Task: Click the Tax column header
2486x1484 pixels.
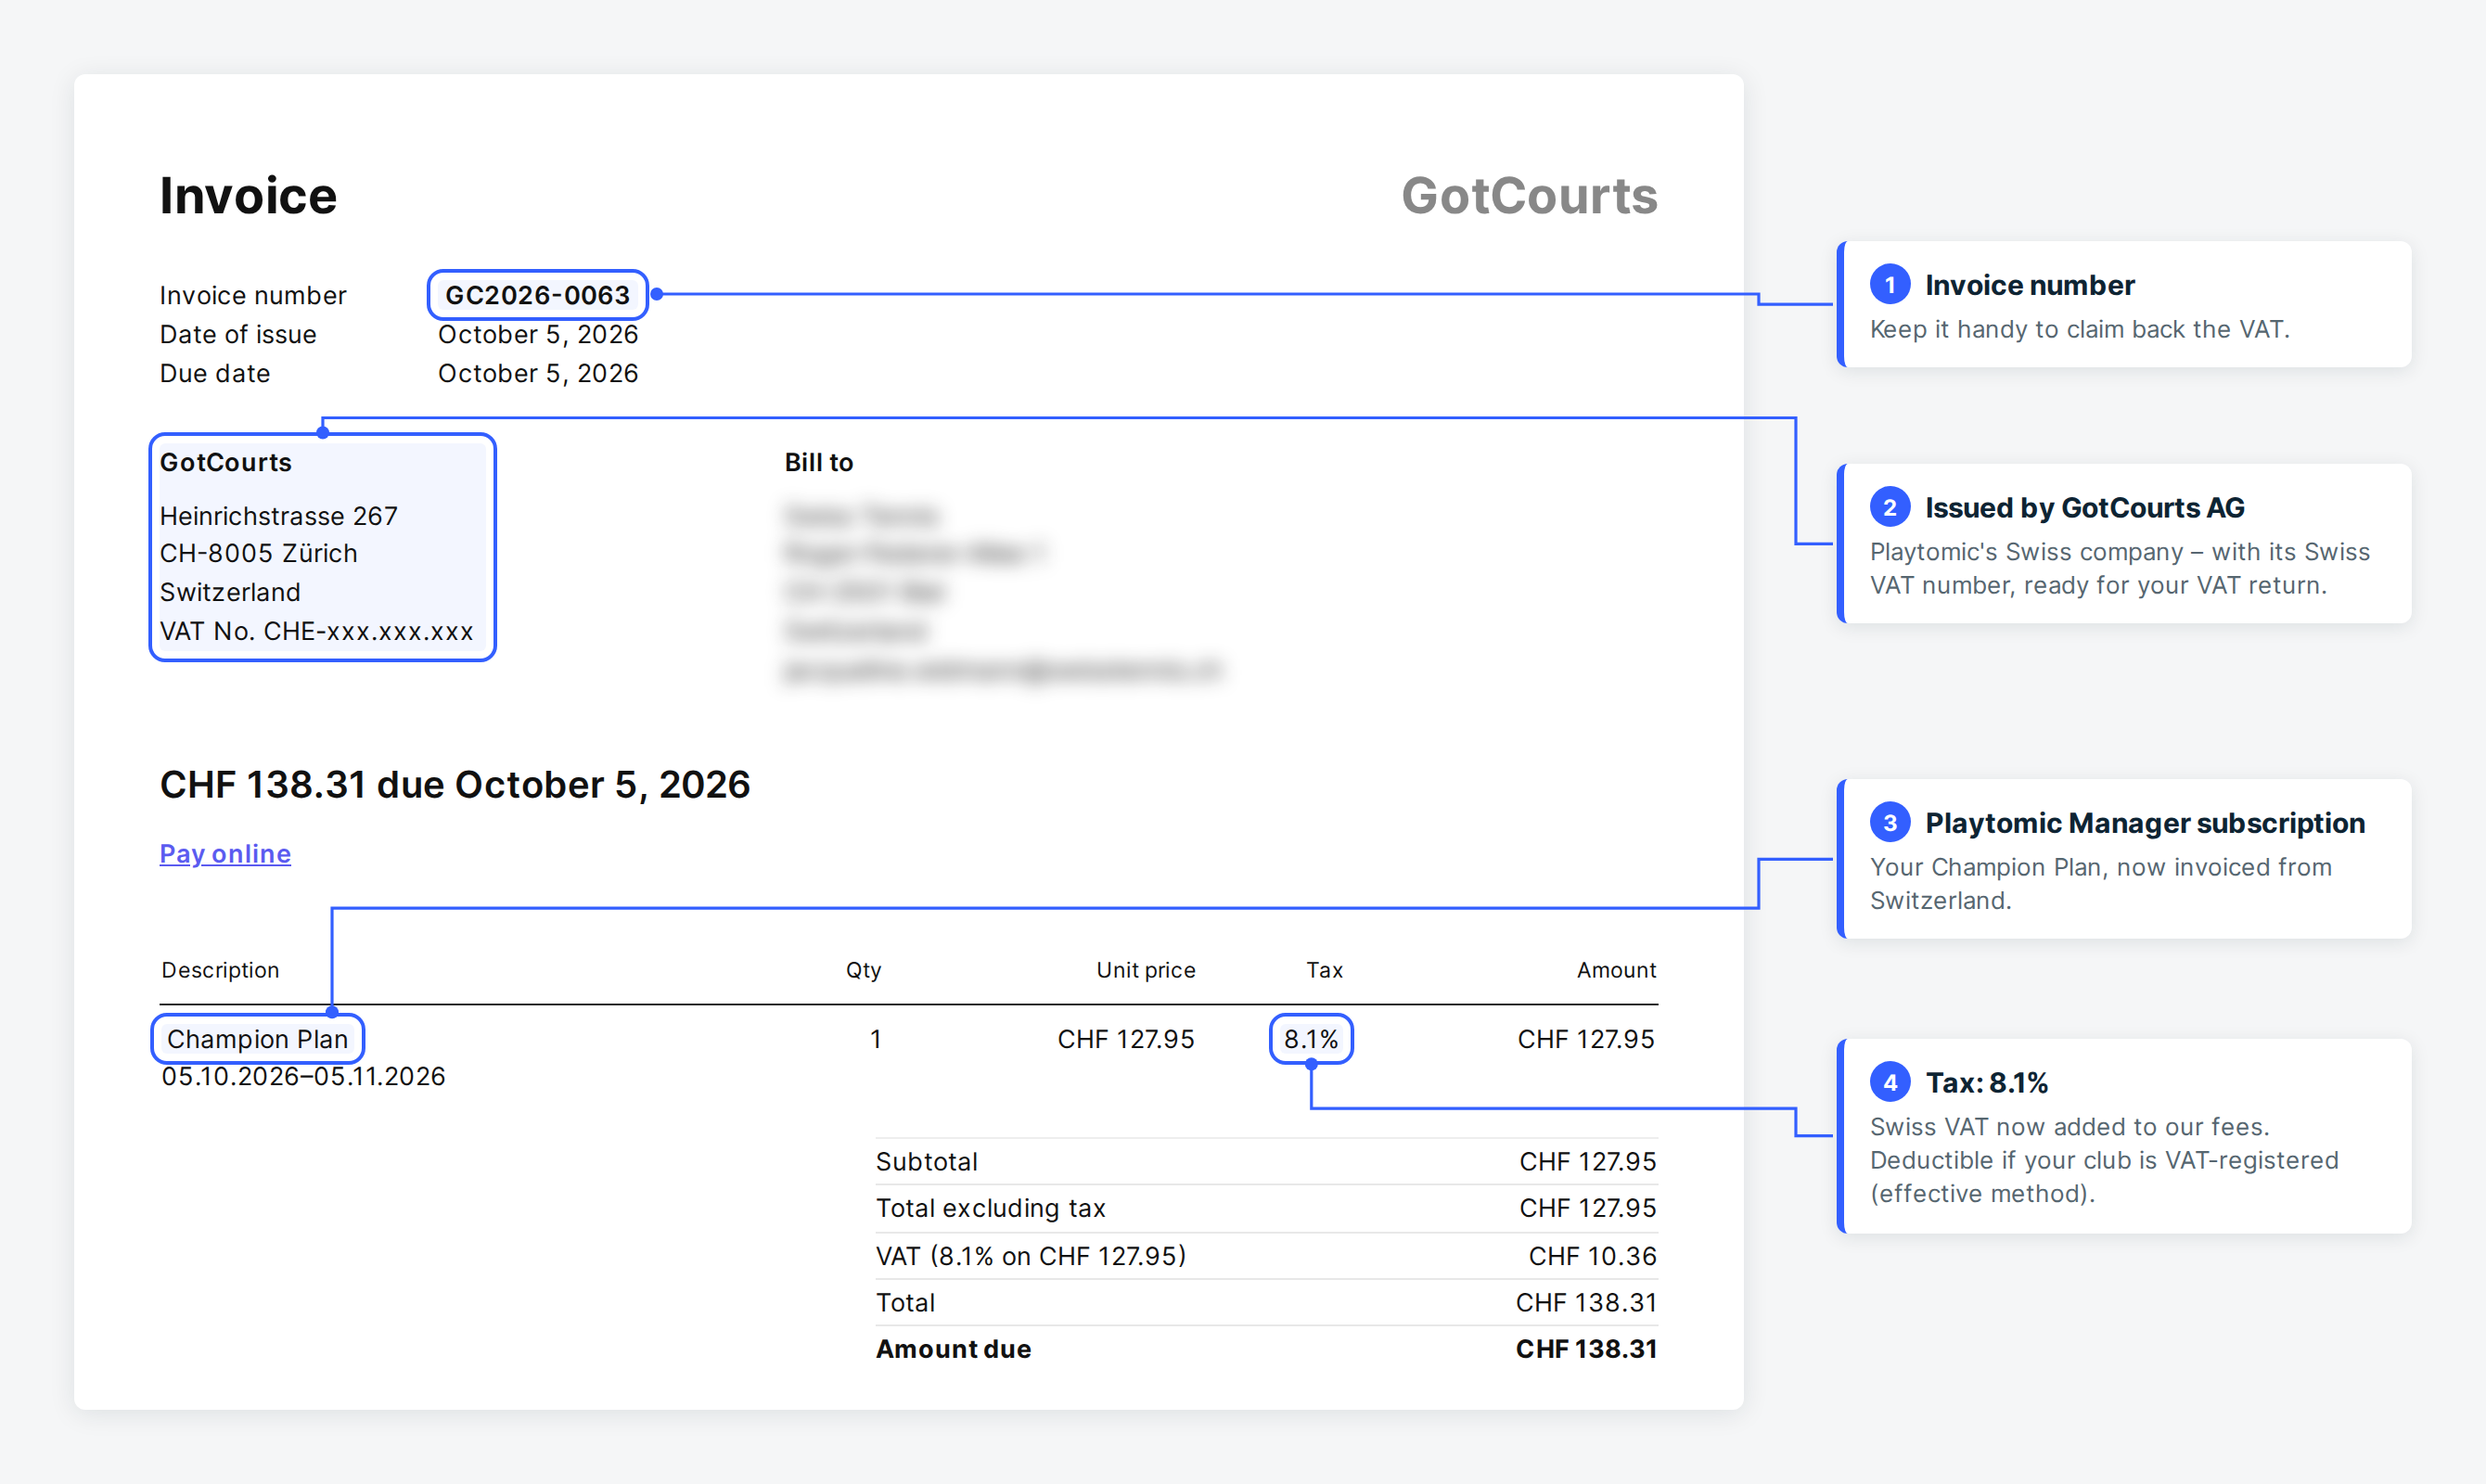Action: click(x=1325, y=970)
